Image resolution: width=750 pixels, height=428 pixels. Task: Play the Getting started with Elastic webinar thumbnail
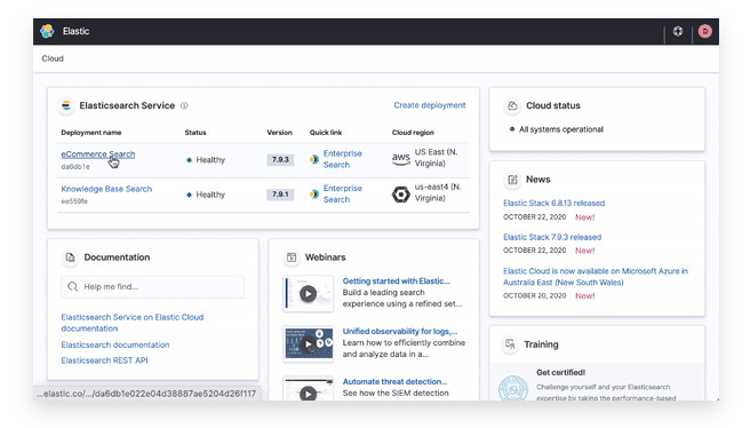coord(308,294)
